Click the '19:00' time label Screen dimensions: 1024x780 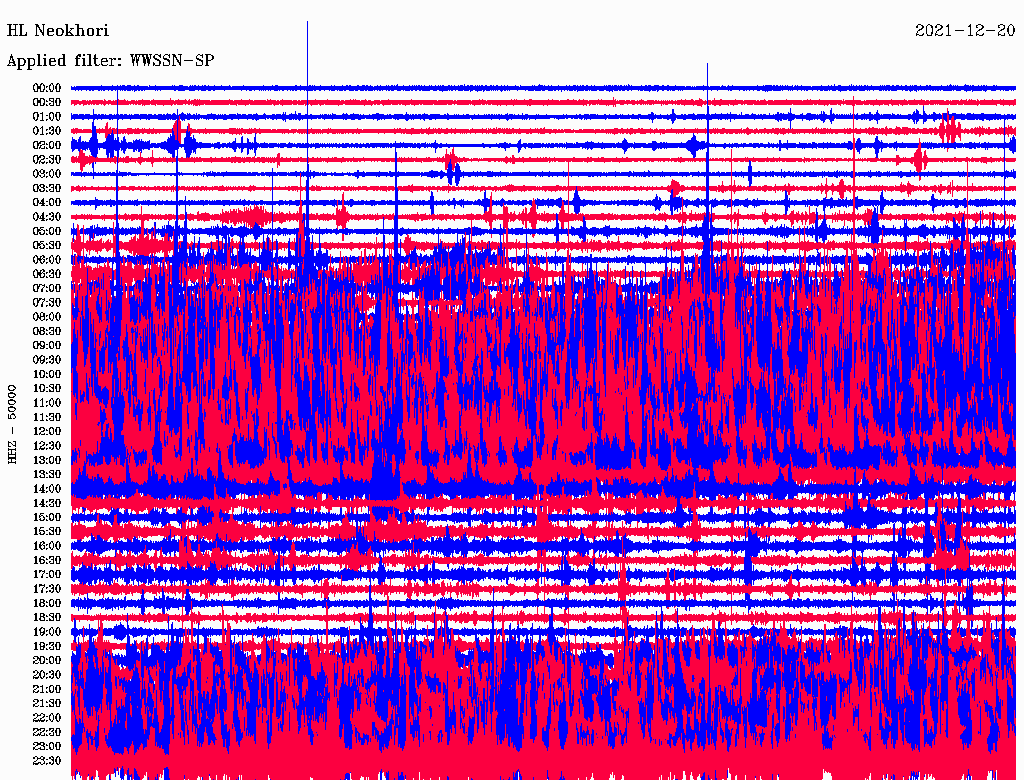pyautogui.click(x=47, y=632)
